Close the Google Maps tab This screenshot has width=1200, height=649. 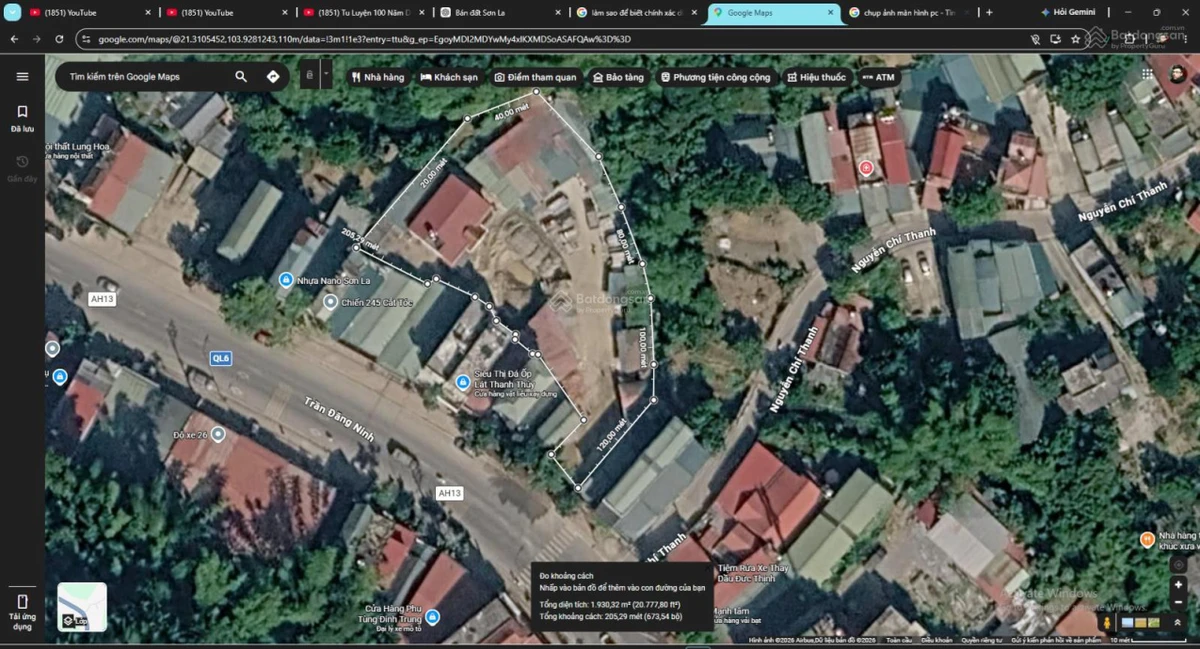829,12
